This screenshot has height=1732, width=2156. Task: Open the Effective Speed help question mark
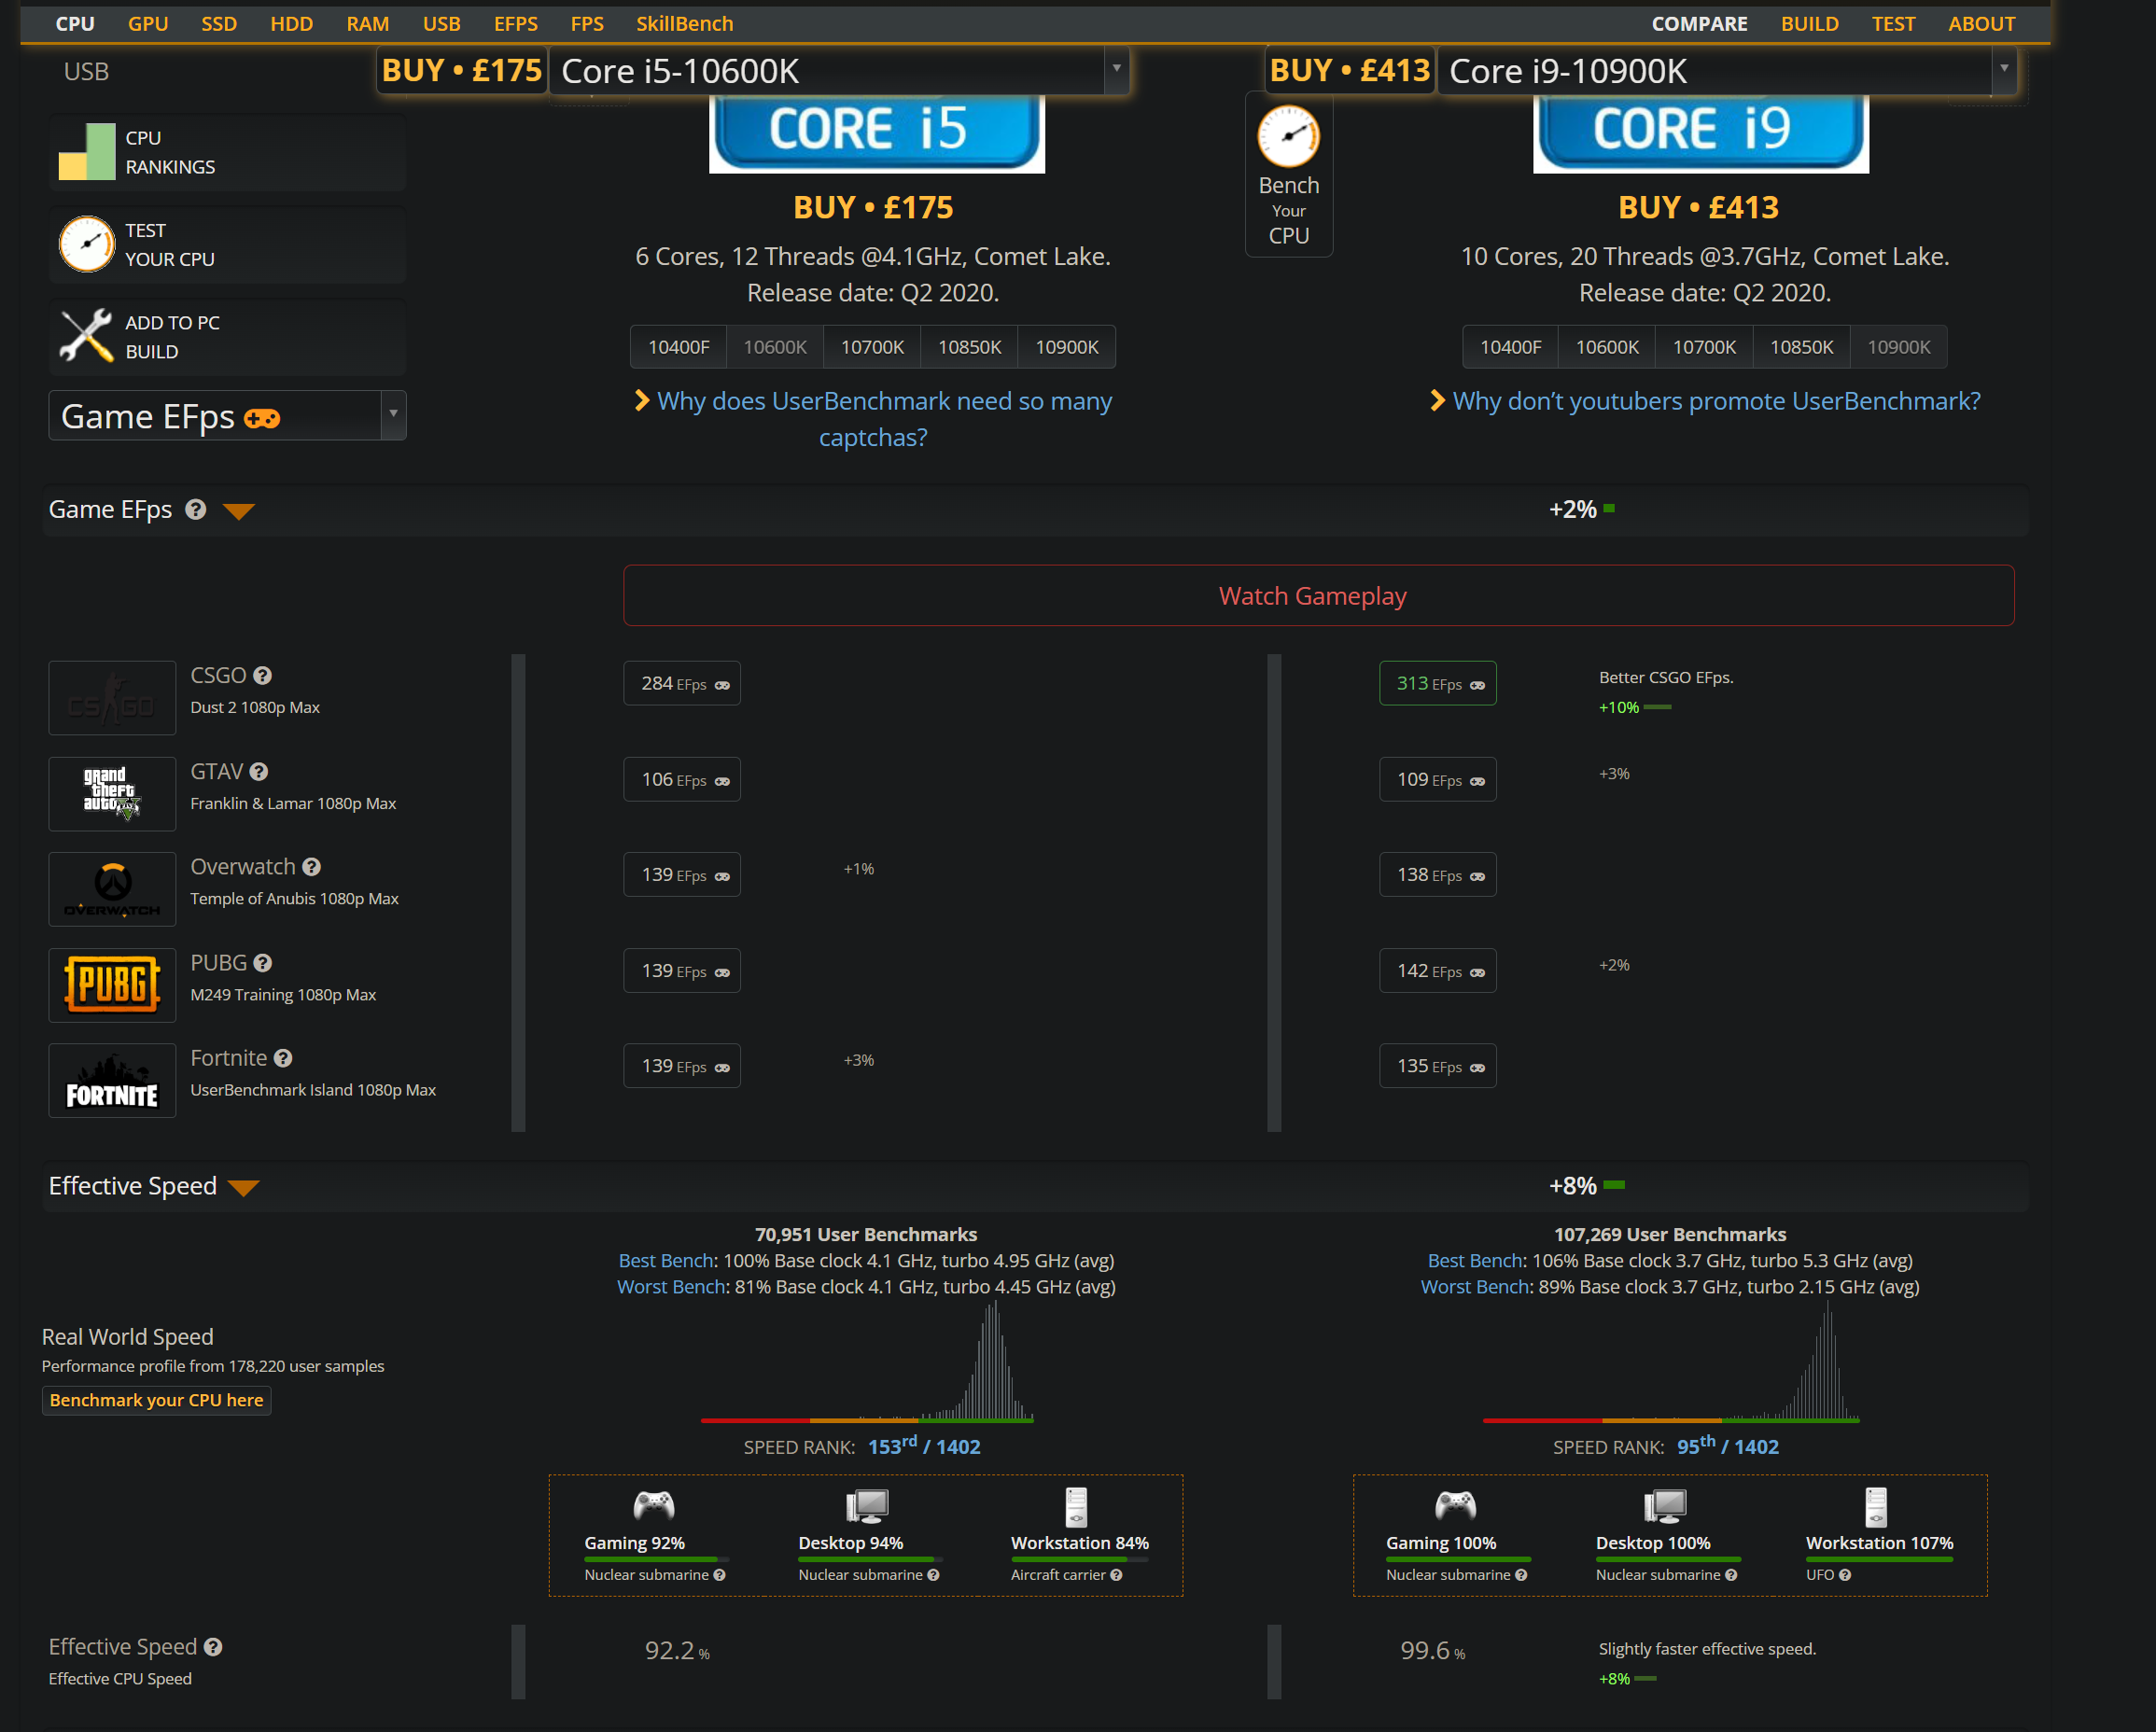coord(213,1647)
